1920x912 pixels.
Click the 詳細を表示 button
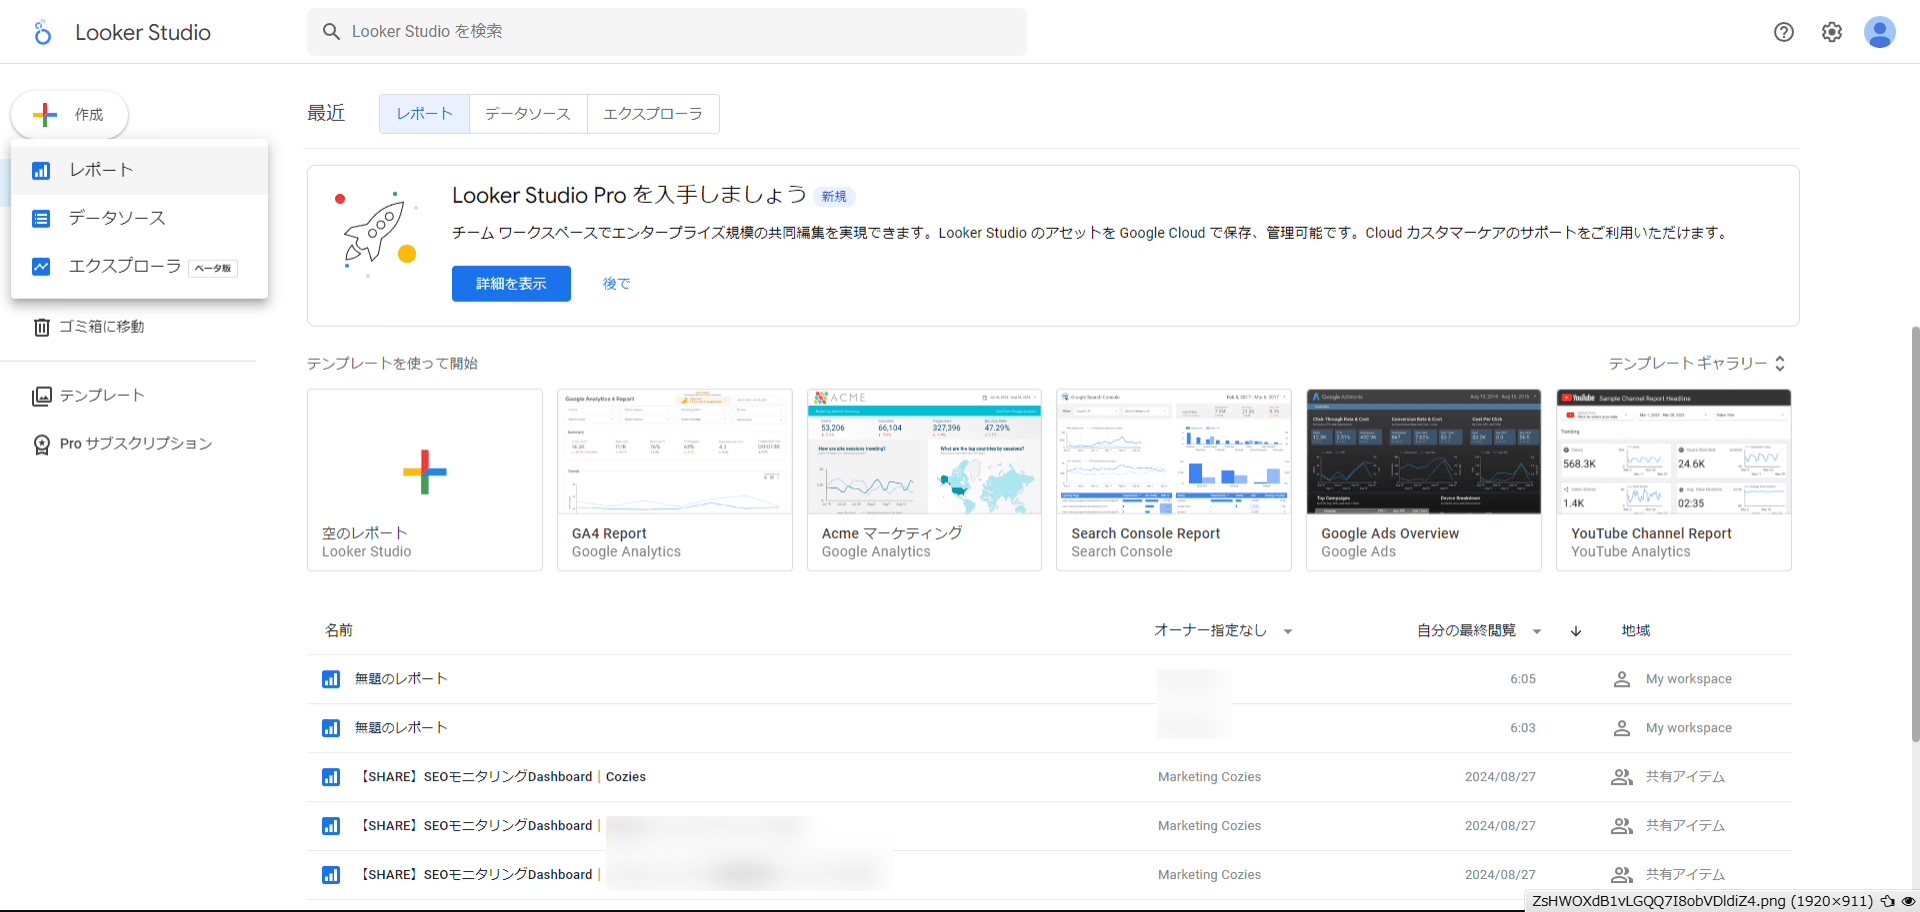tap(511, 284)
